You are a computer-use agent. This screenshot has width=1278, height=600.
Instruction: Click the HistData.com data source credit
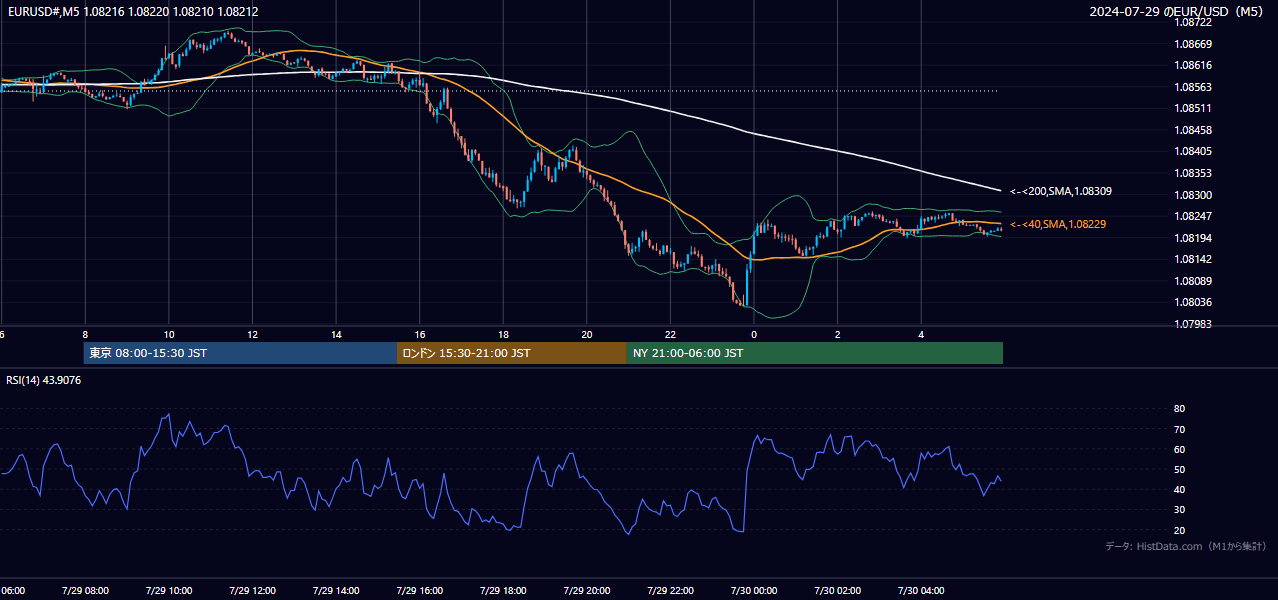click(x=1186, y=546)
